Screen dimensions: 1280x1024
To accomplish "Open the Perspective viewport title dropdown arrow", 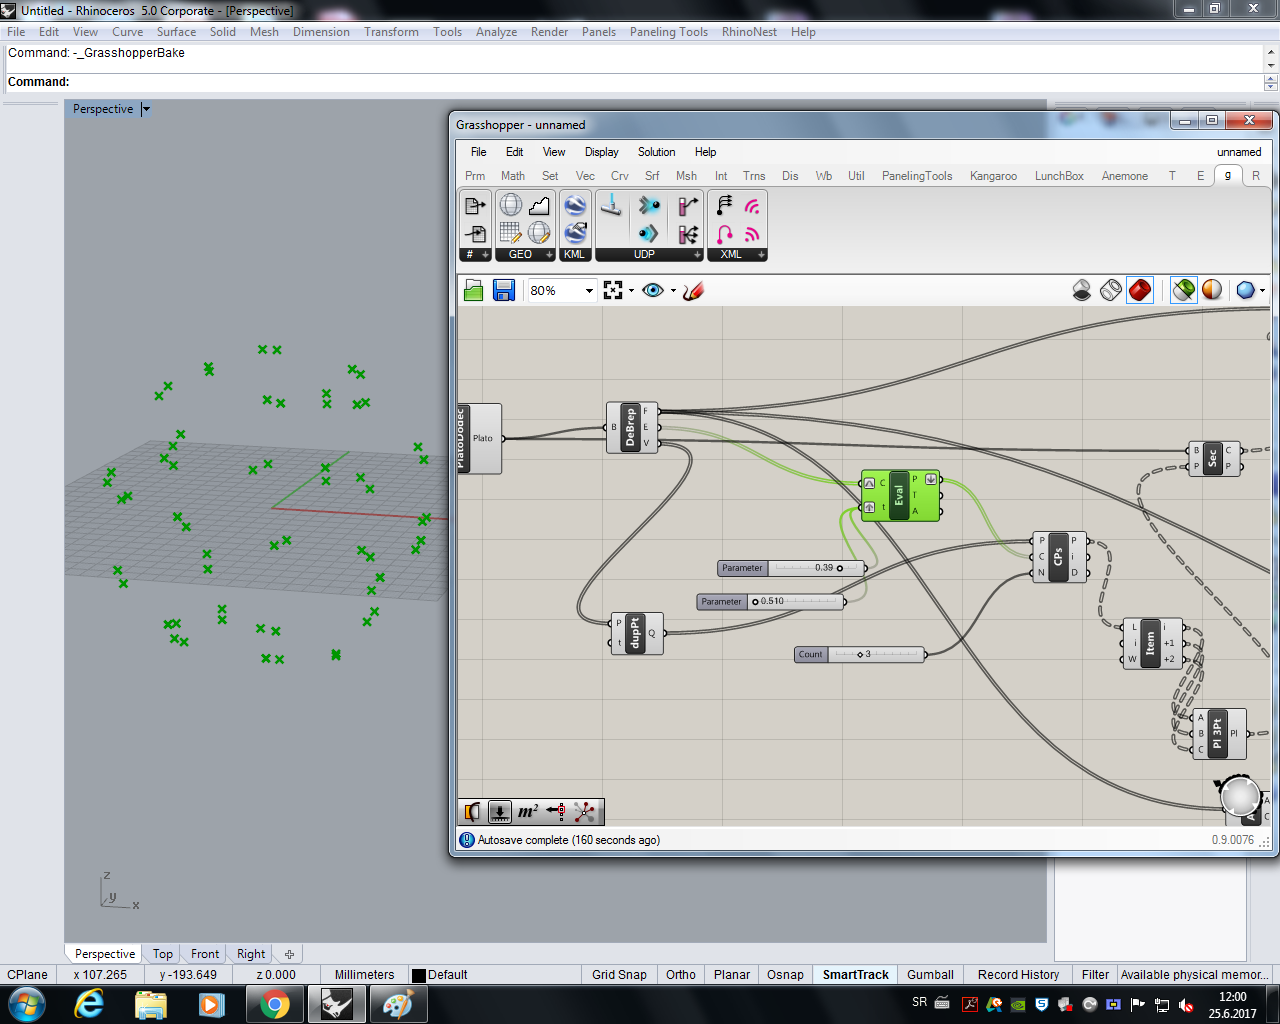I will pos(146,109).
